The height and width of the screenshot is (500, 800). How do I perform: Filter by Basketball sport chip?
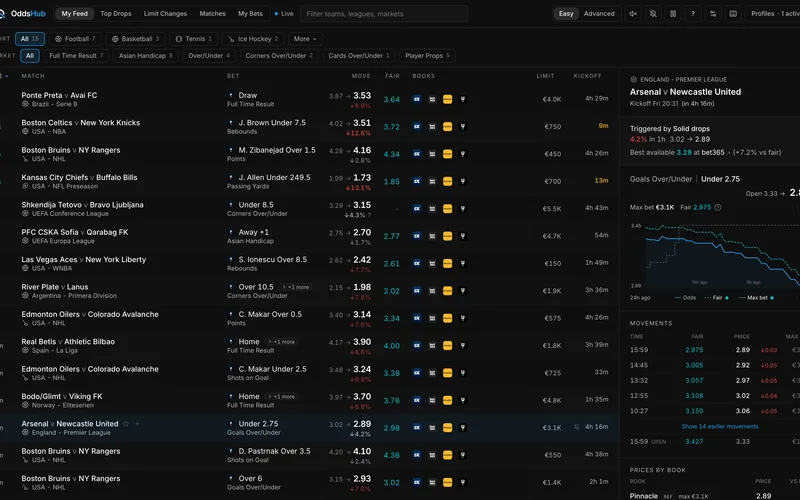[x=135, y=39]
